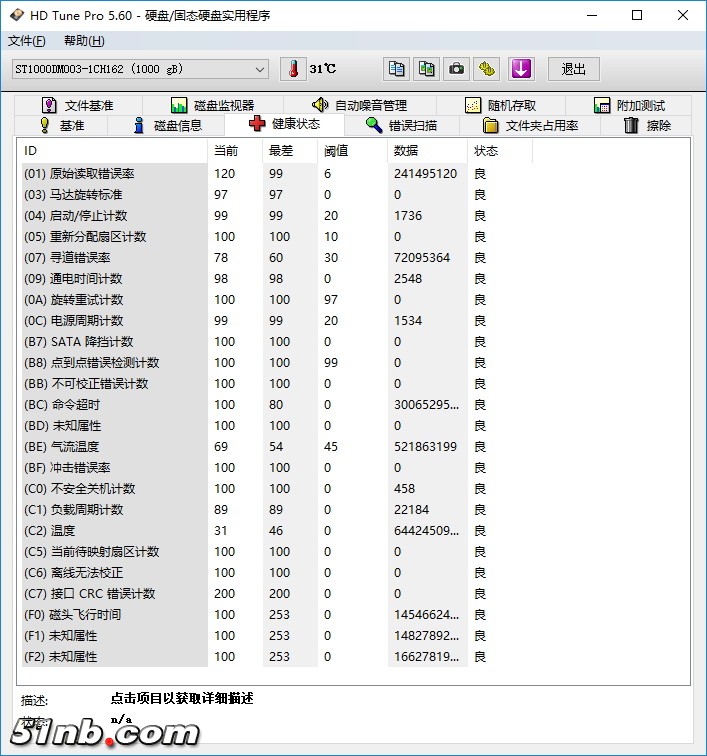The height and width of the screenshot is (756, 707).
Task: Select row (BB) 不可校正错误计数
Action: coord(277,384)
